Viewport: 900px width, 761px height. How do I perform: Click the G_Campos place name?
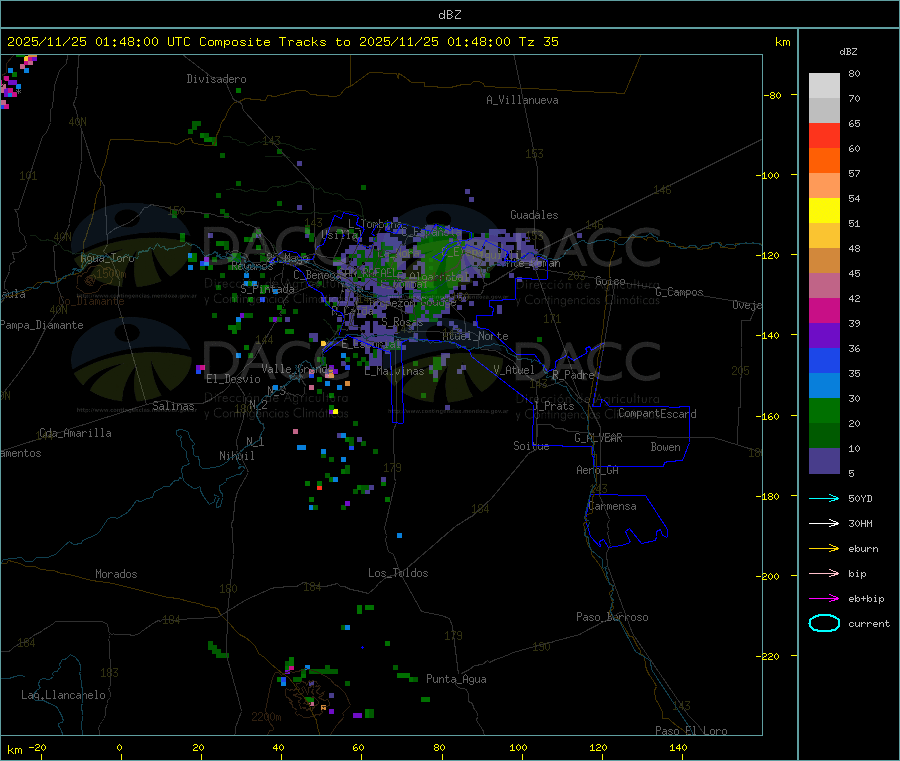(x=679, y=292)
